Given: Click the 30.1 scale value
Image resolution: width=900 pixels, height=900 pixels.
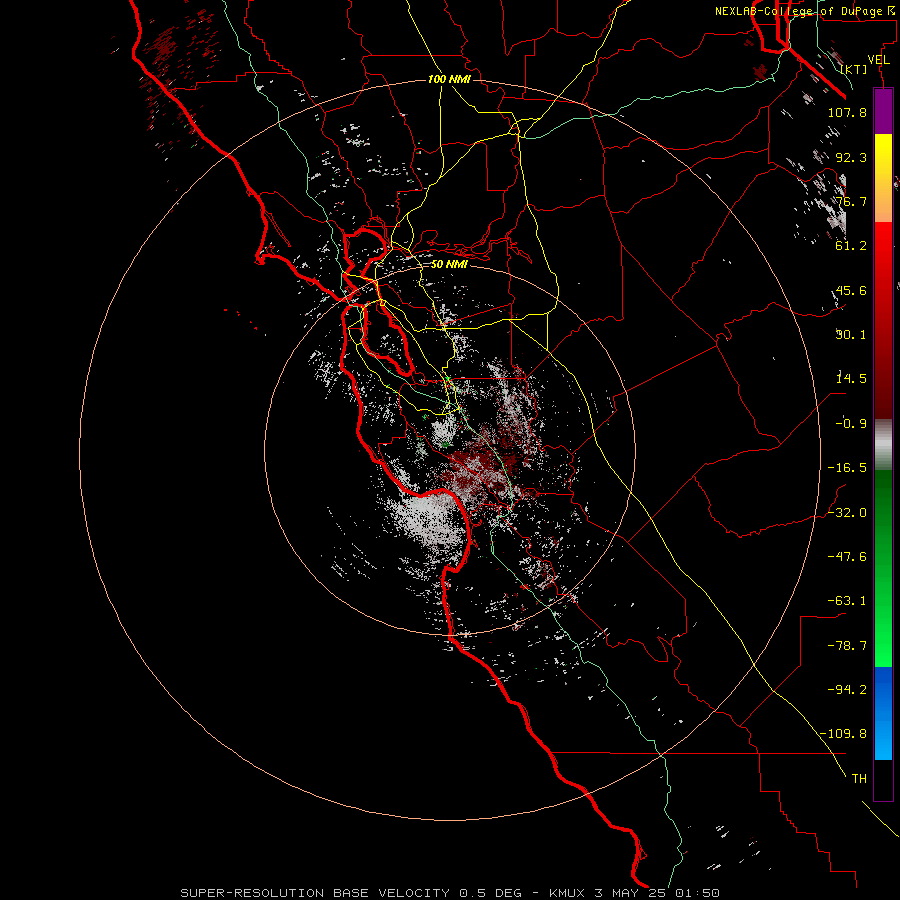Looking at the screenshot, I should click(851, 335).
